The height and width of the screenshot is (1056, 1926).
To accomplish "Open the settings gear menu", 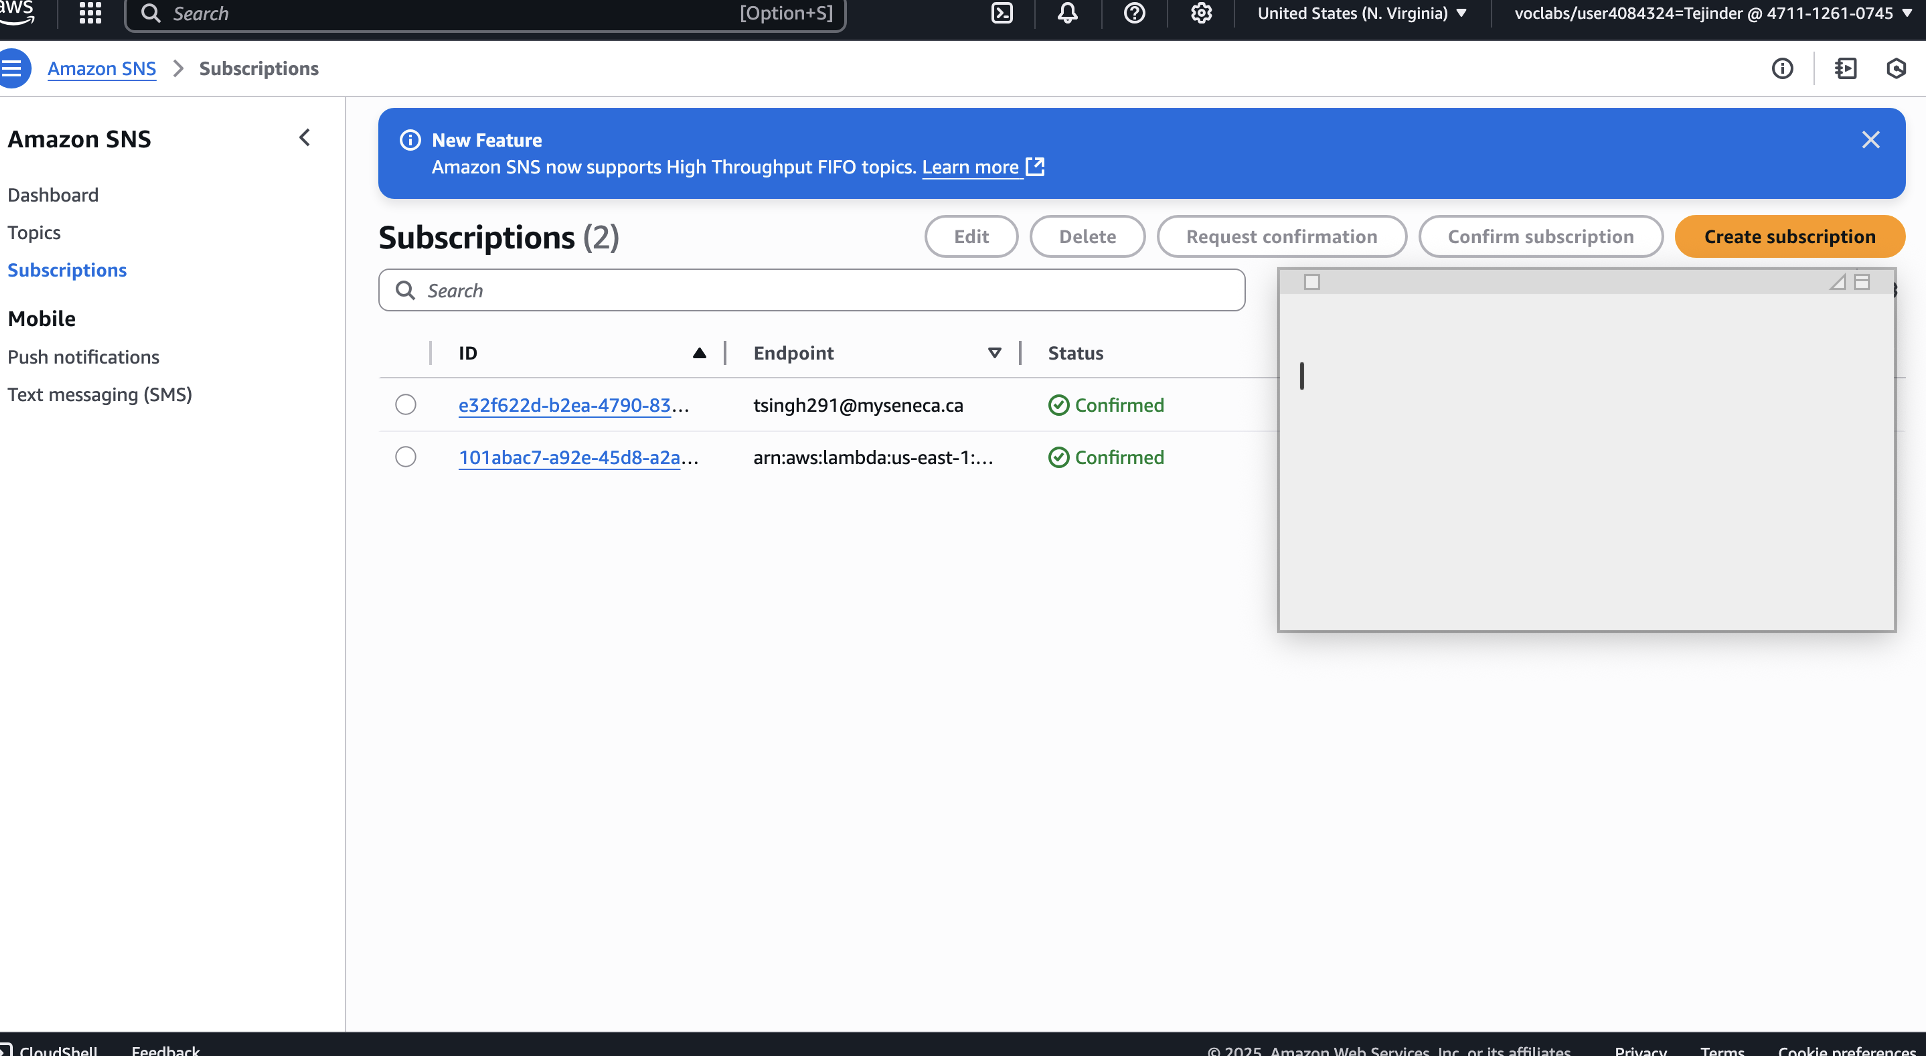I will coord(1201,13).
